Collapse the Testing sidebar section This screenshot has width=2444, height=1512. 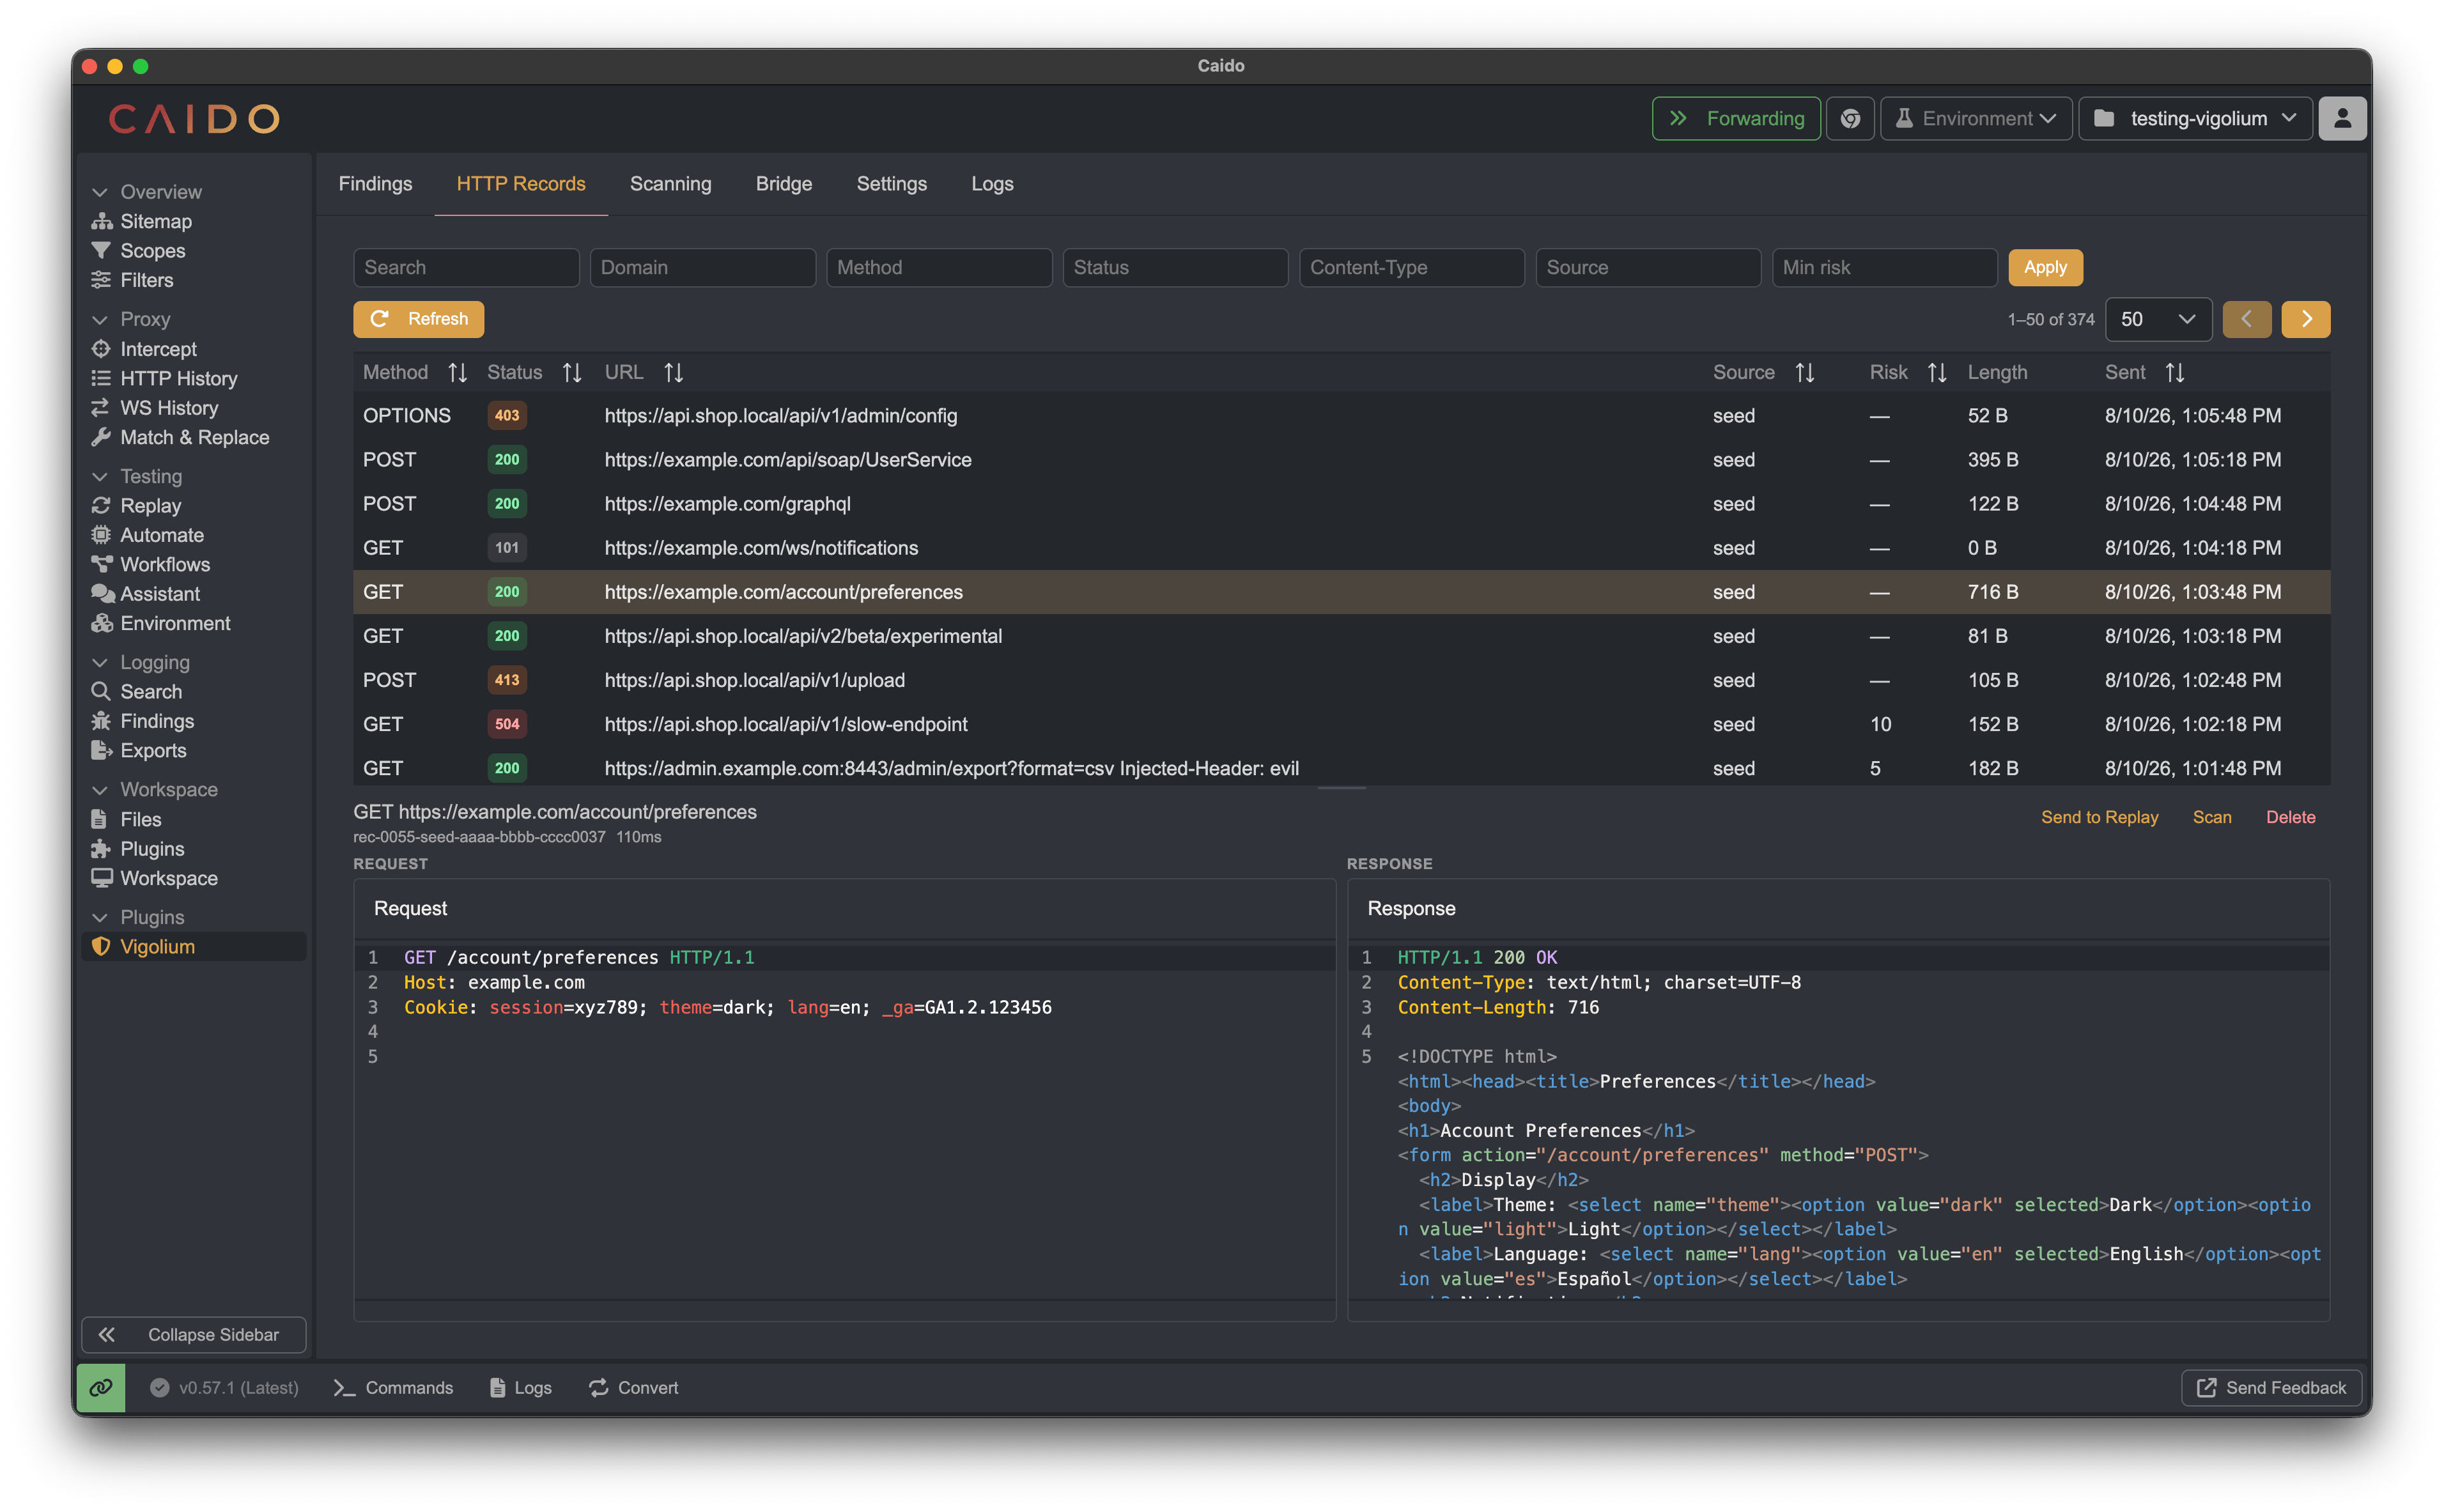click(137, 477)
